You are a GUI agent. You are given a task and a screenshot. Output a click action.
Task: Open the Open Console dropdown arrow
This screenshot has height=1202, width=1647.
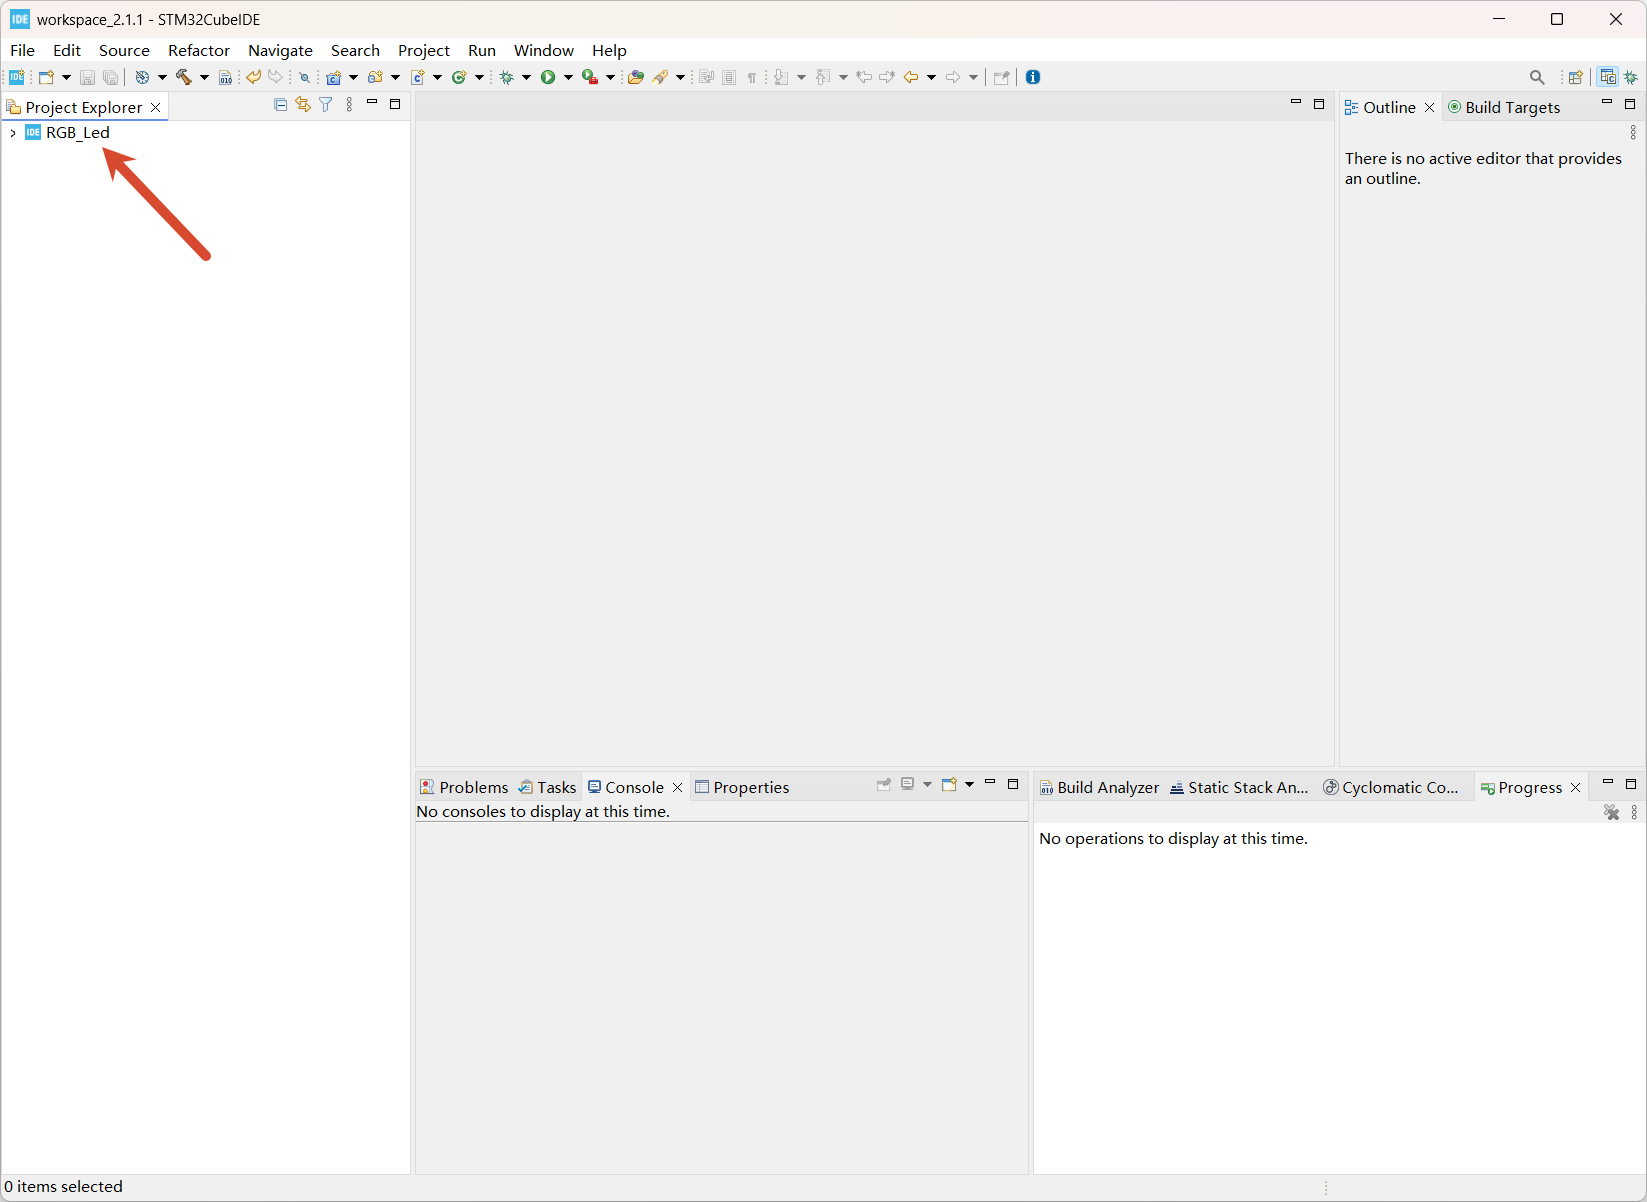(969, 785)
